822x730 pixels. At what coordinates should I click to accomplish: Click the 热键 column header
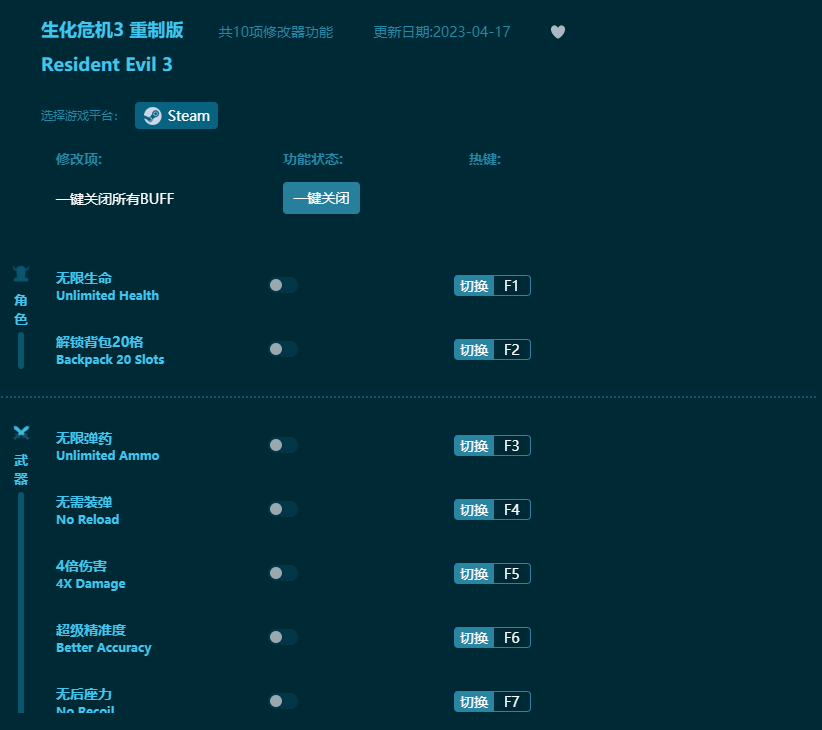(485, 159)
